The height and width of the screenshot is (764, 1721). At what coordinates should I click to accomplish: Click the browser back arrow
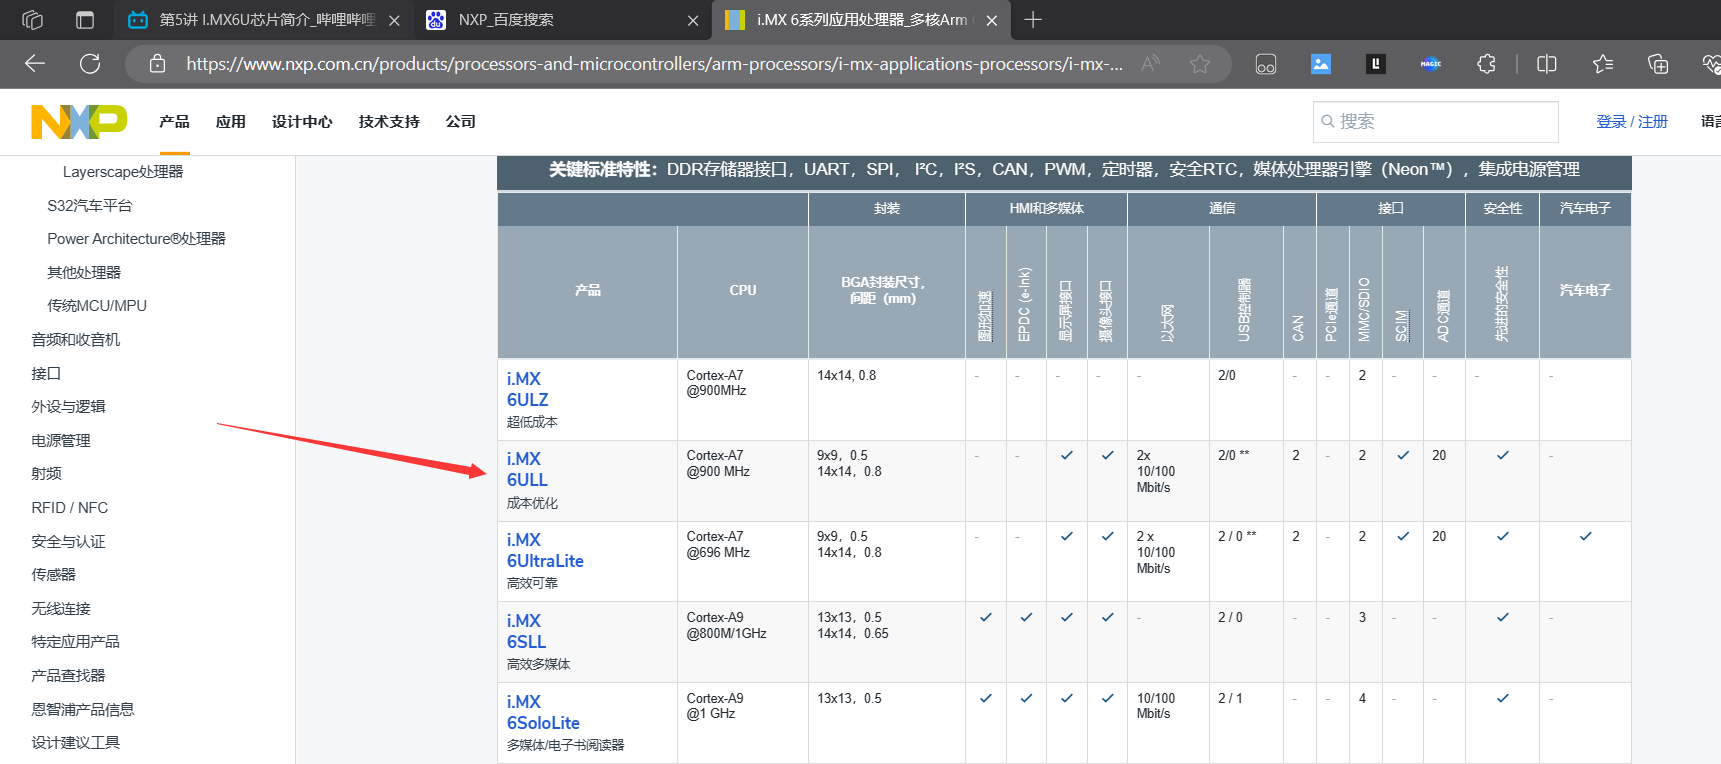(35, 64)
